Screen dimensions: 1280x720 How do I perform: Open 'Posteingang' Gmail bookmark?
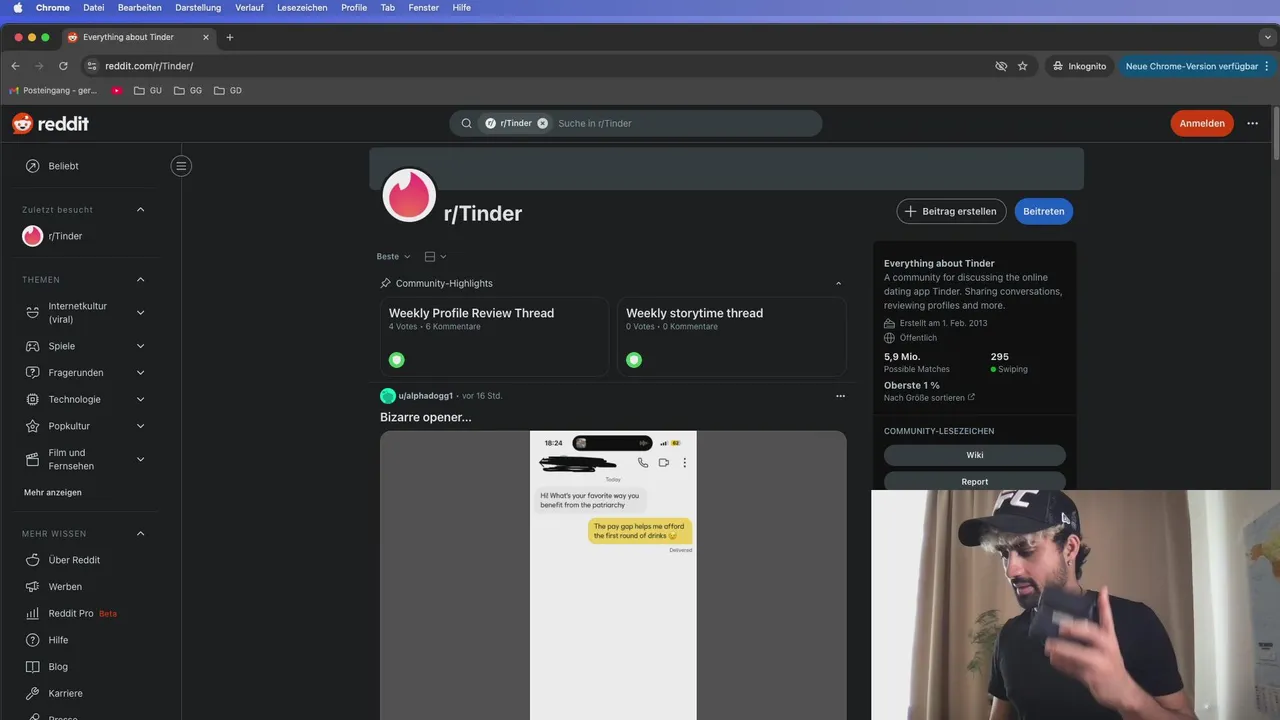pos(53,90)
